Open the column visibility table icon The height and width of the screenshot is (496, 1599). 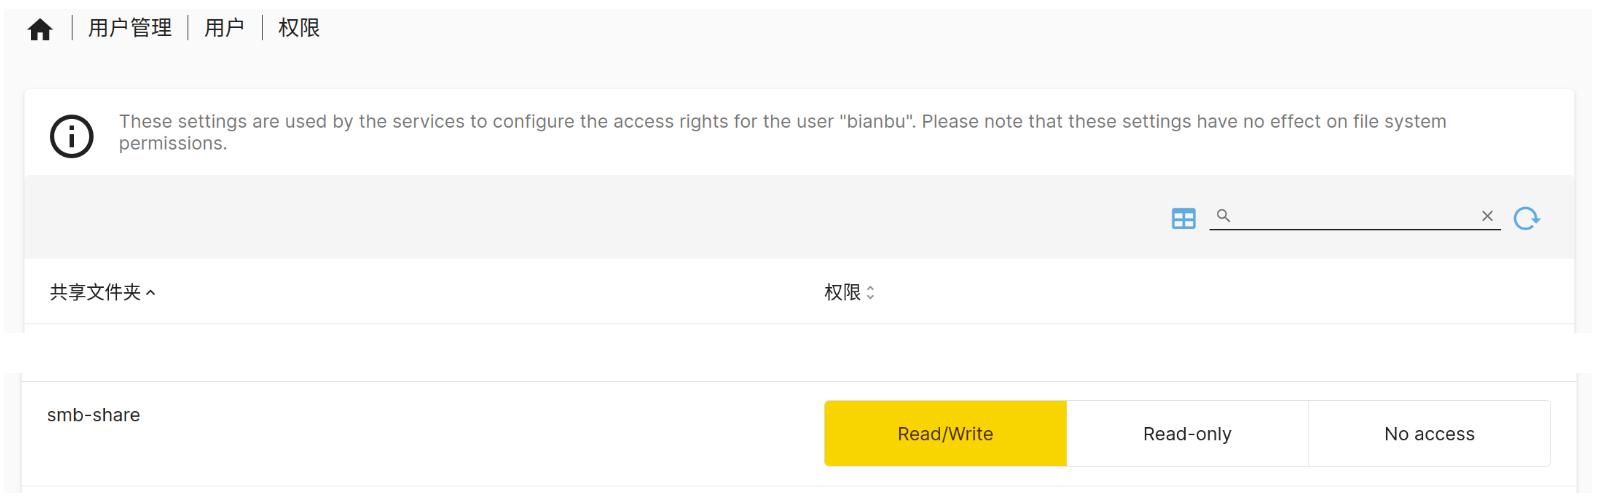tap(1183, 218)
